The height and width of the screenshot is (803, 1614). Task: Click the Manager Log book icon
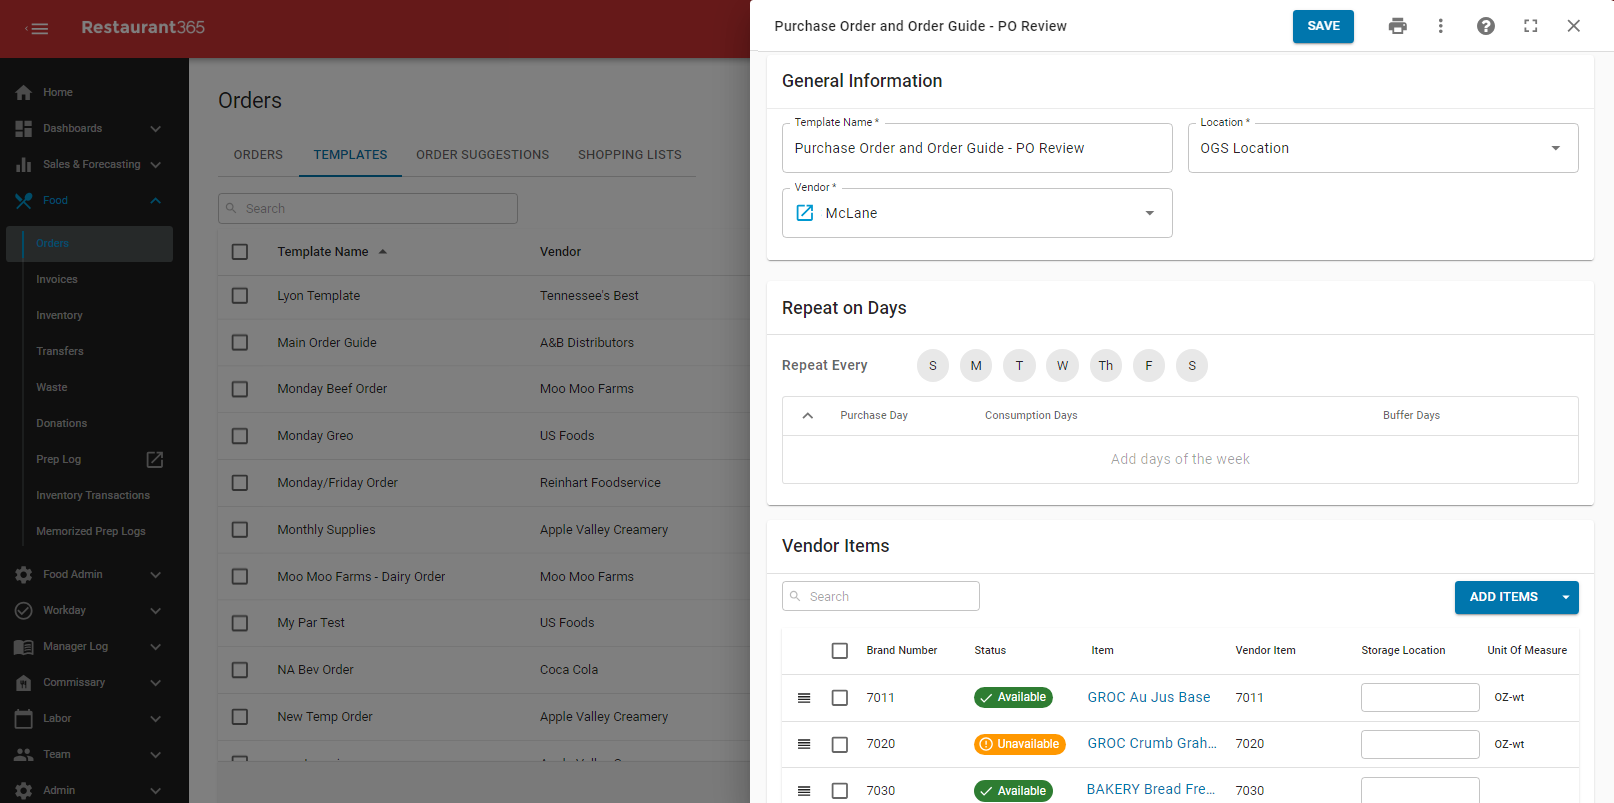click(x=24, y=646)
